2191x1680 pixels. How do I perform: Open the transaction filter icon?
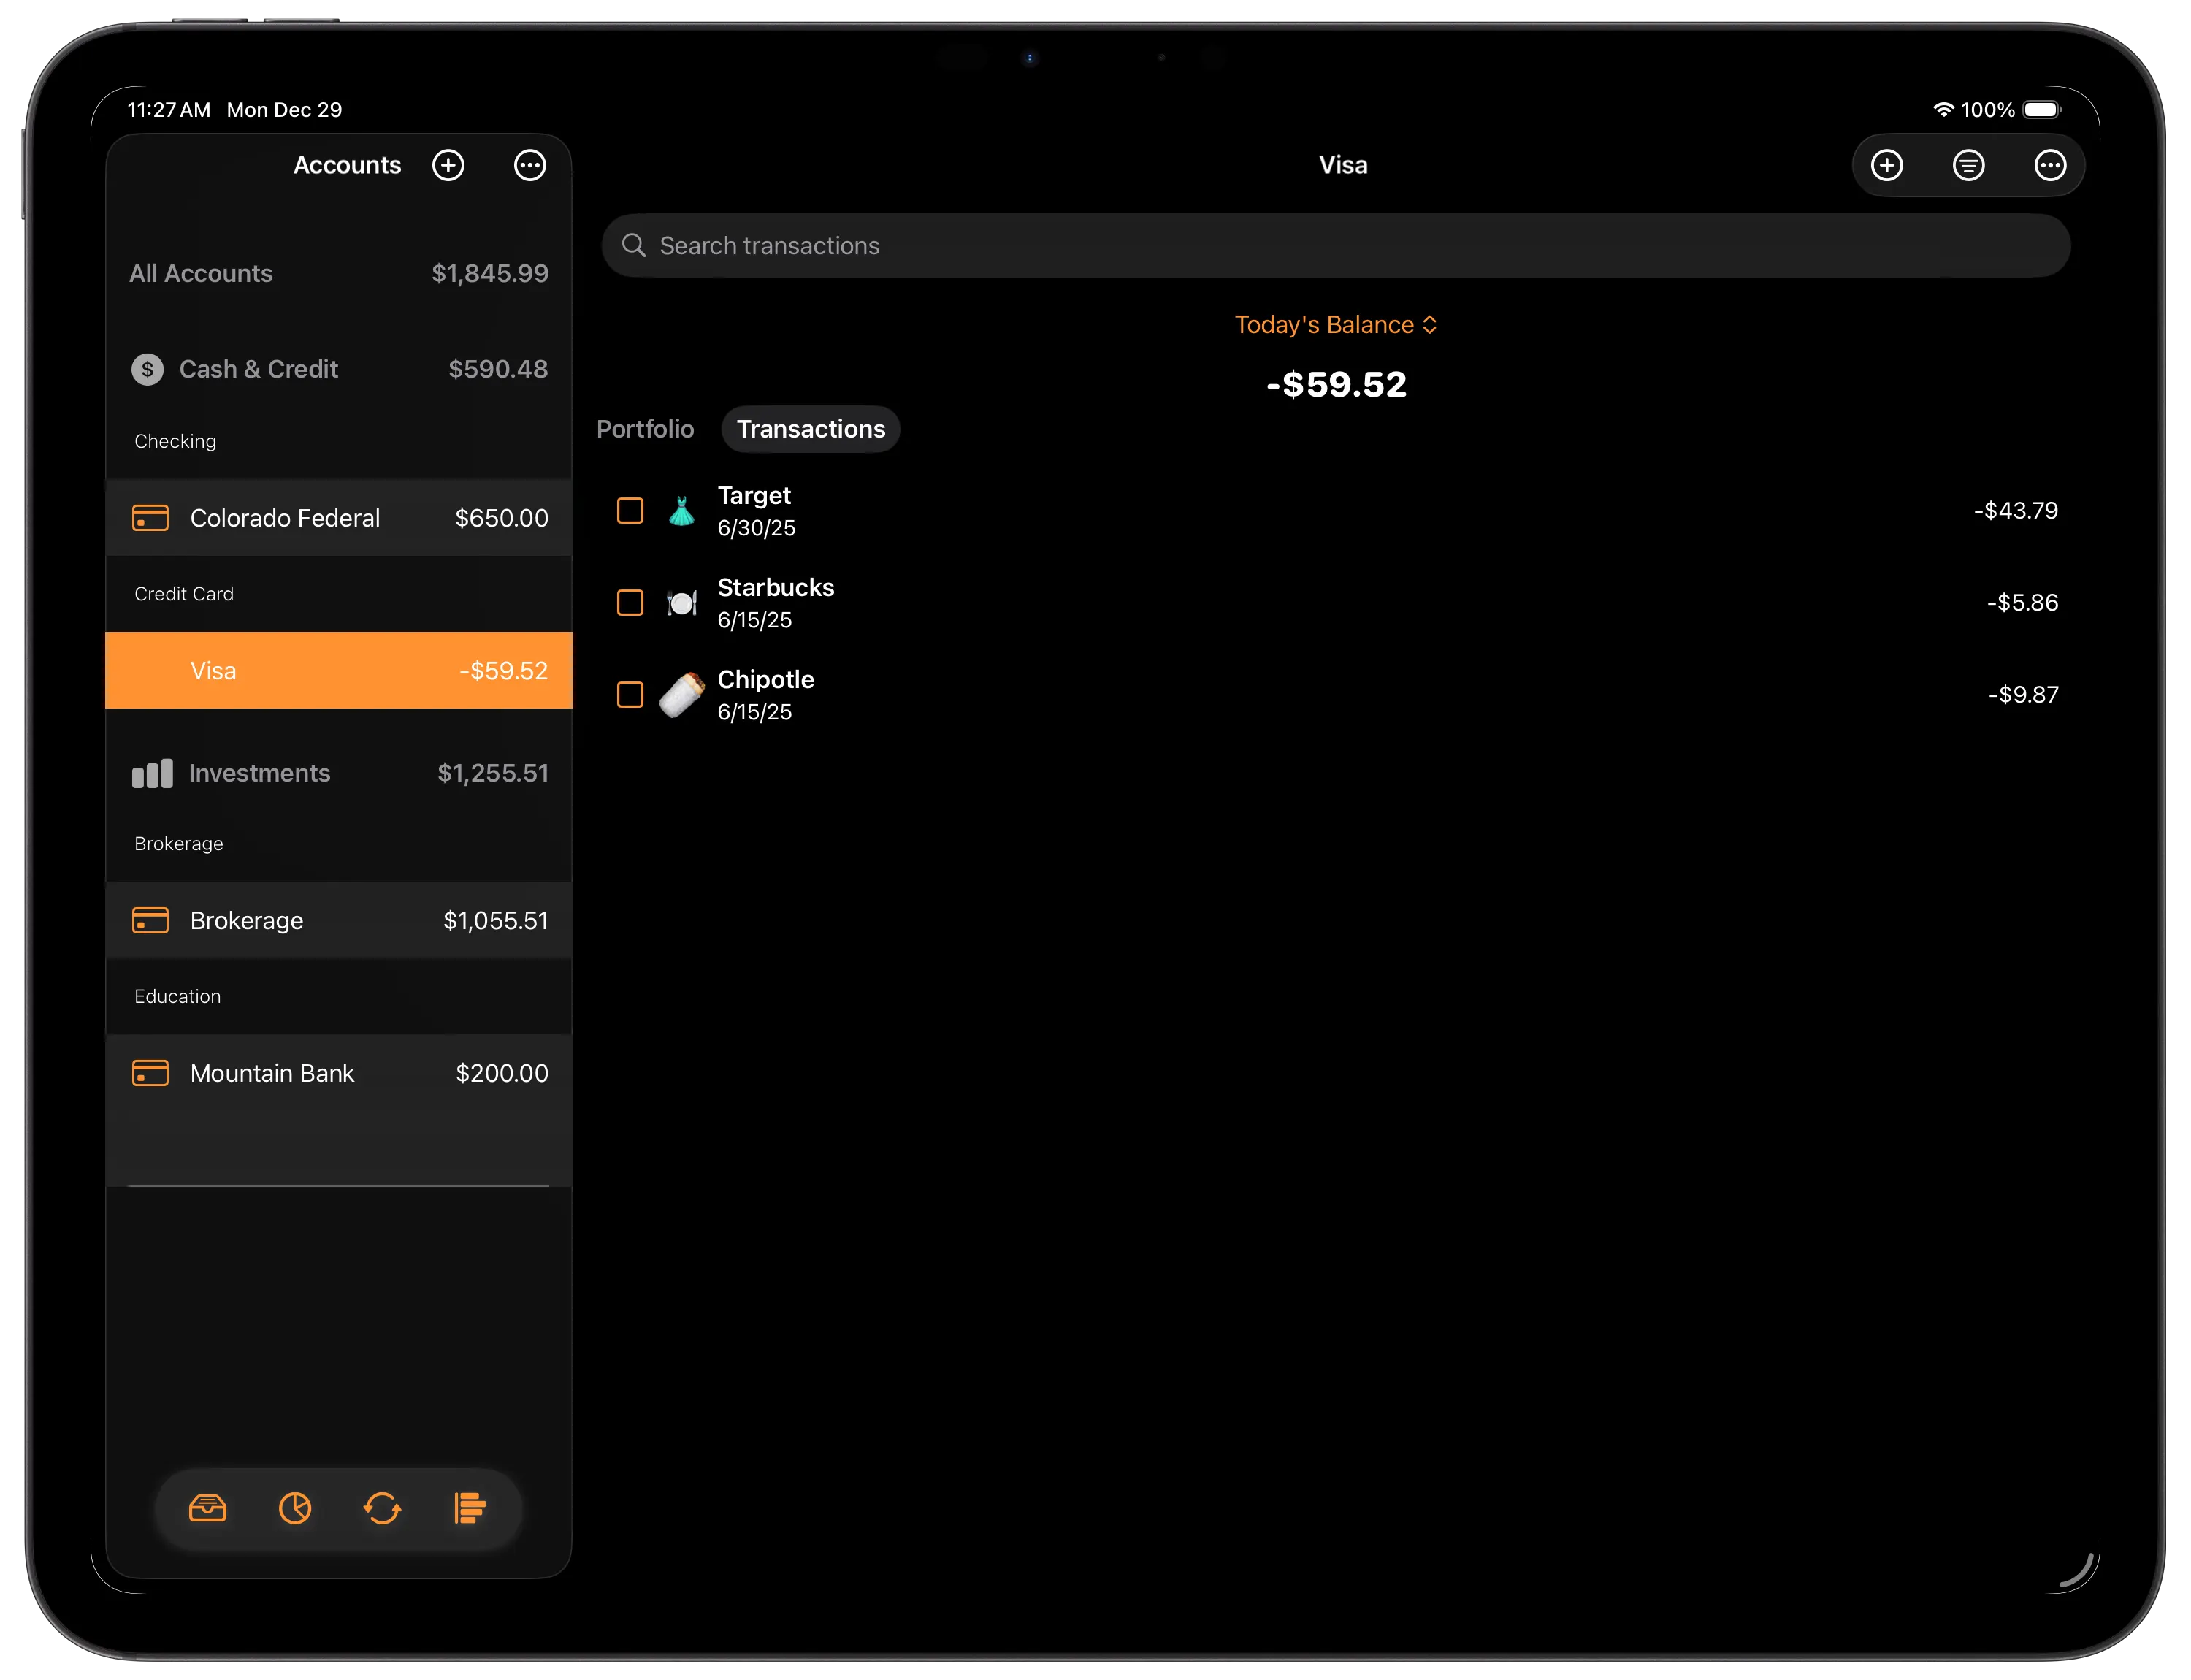point(1968,165)
